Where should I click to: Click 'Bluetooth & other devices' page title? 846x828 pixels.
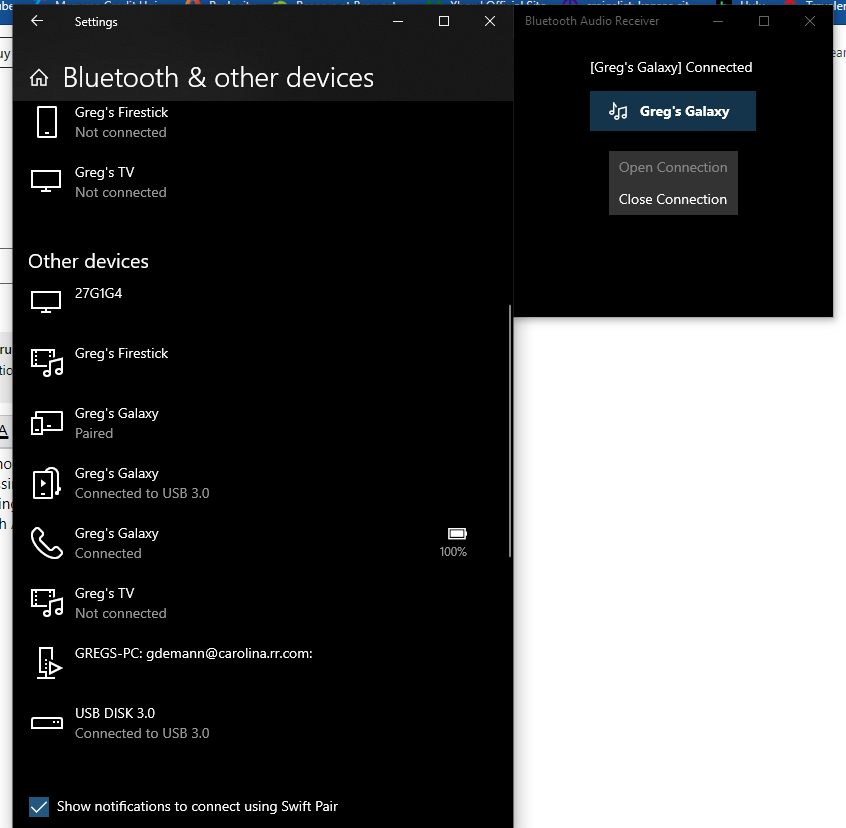point(219,78)
